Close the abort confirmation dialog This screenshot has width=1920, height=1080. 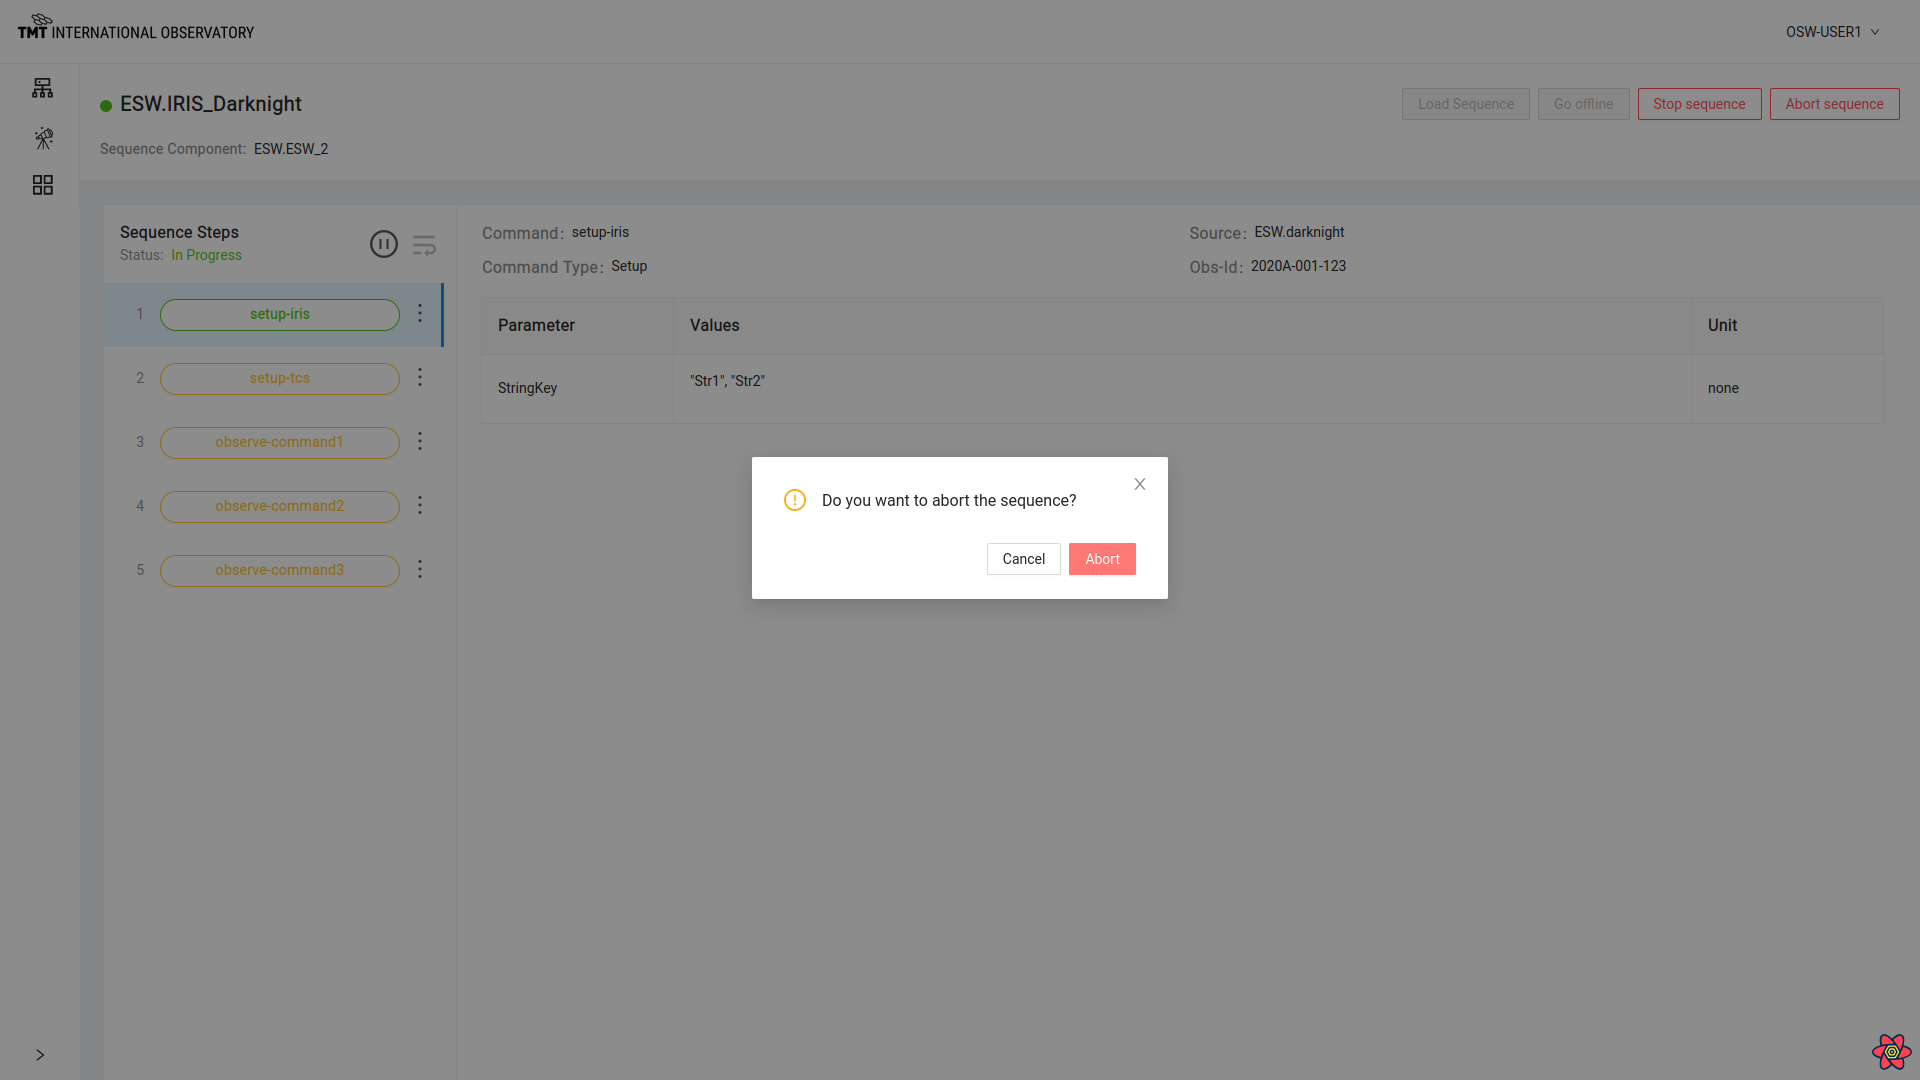(1140, 484)
